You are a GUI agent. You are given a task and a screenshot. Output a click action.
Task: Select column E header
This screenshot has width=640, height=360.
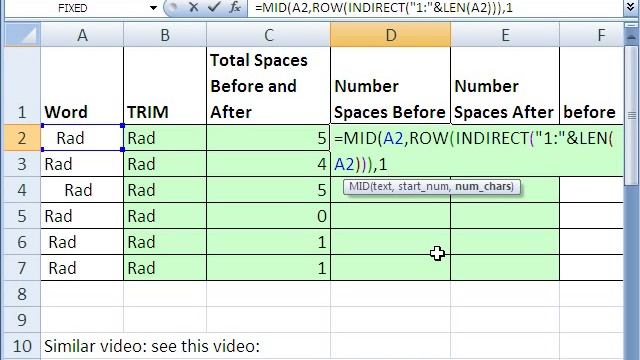coord(505,35)
